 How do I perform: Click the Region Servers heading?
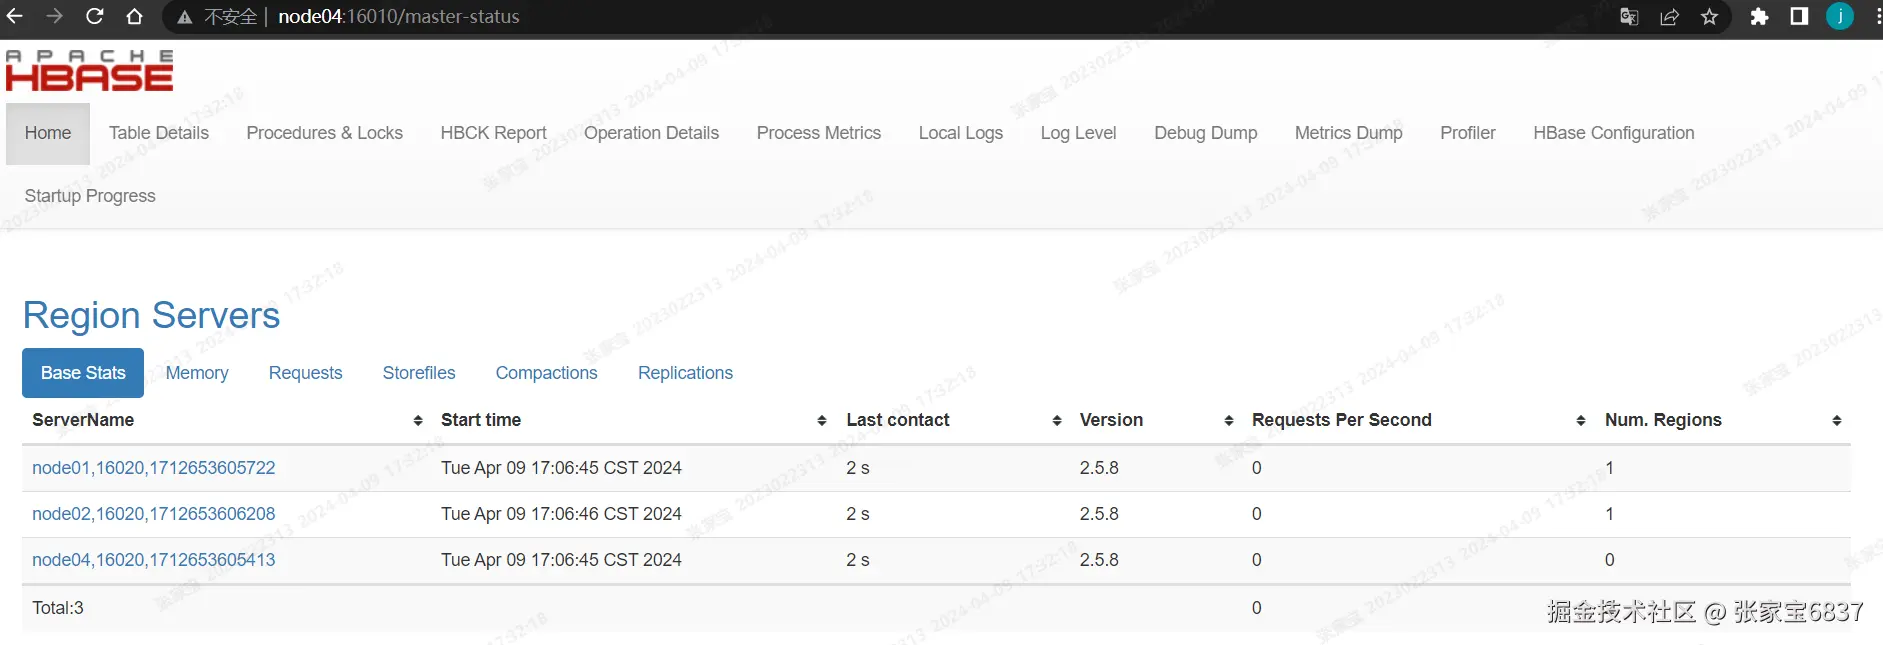[151, 315]
